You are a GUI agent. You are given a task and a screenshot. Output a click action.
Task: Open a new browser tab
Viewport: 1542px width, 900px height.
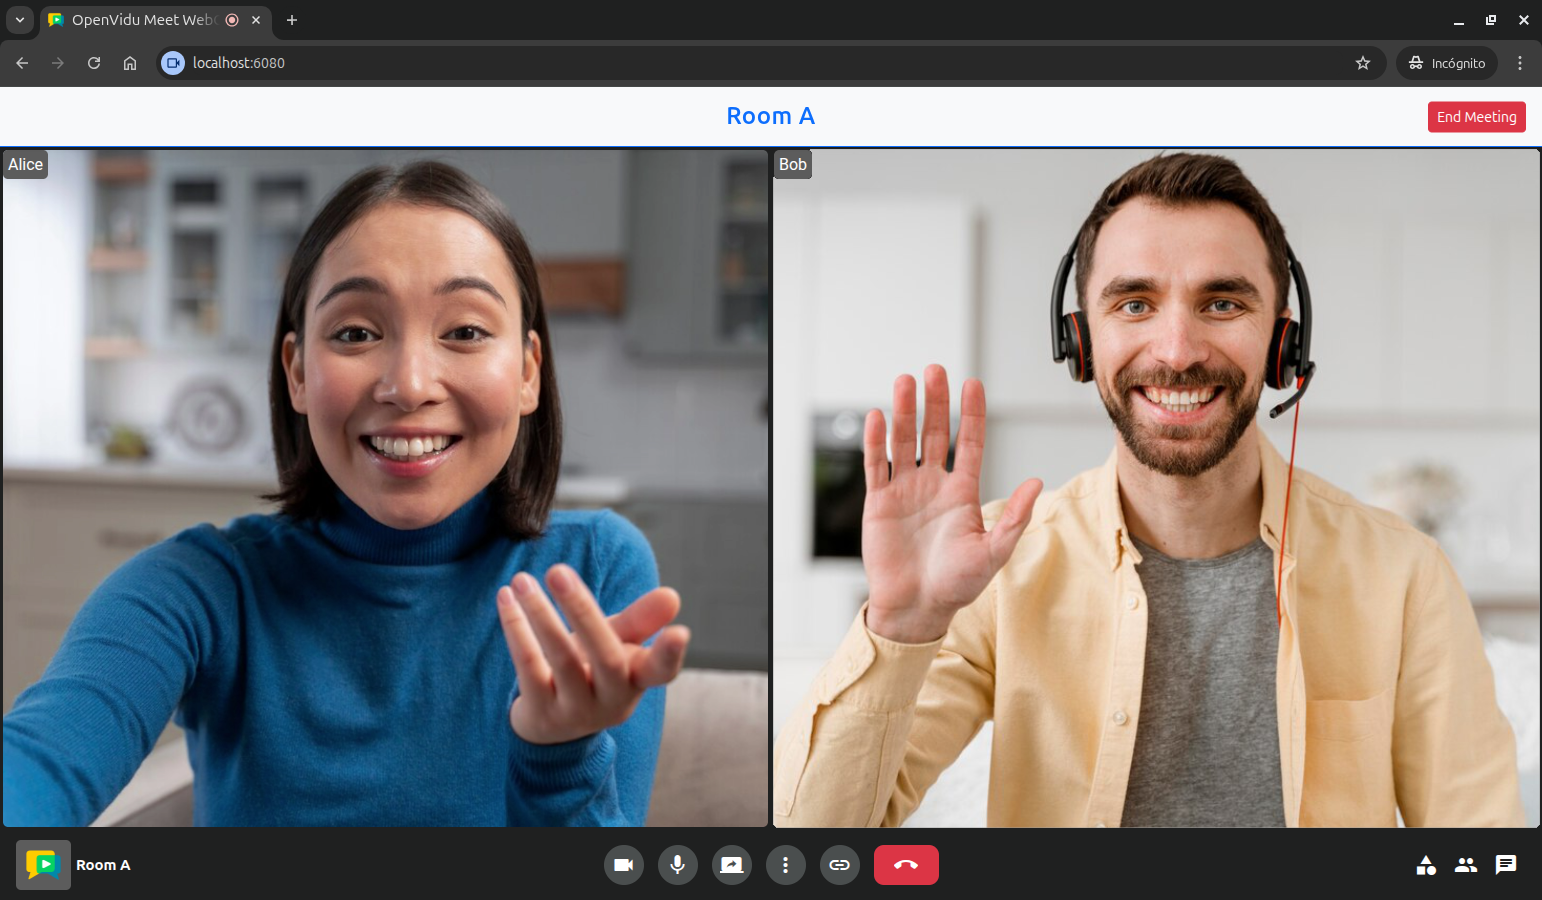coord(292,20)
